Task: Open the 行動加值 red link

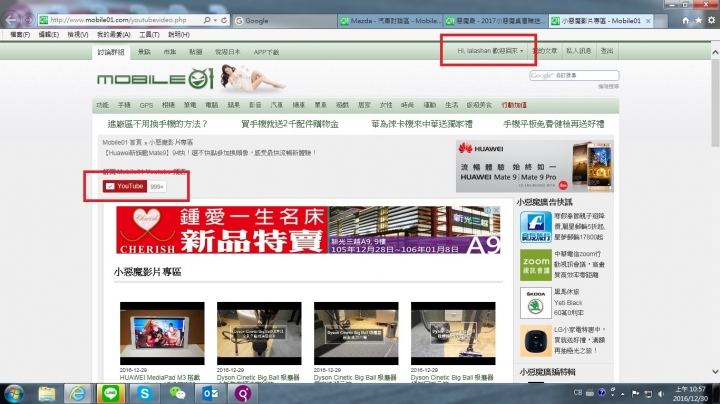Action: click(x=514, y=105)
